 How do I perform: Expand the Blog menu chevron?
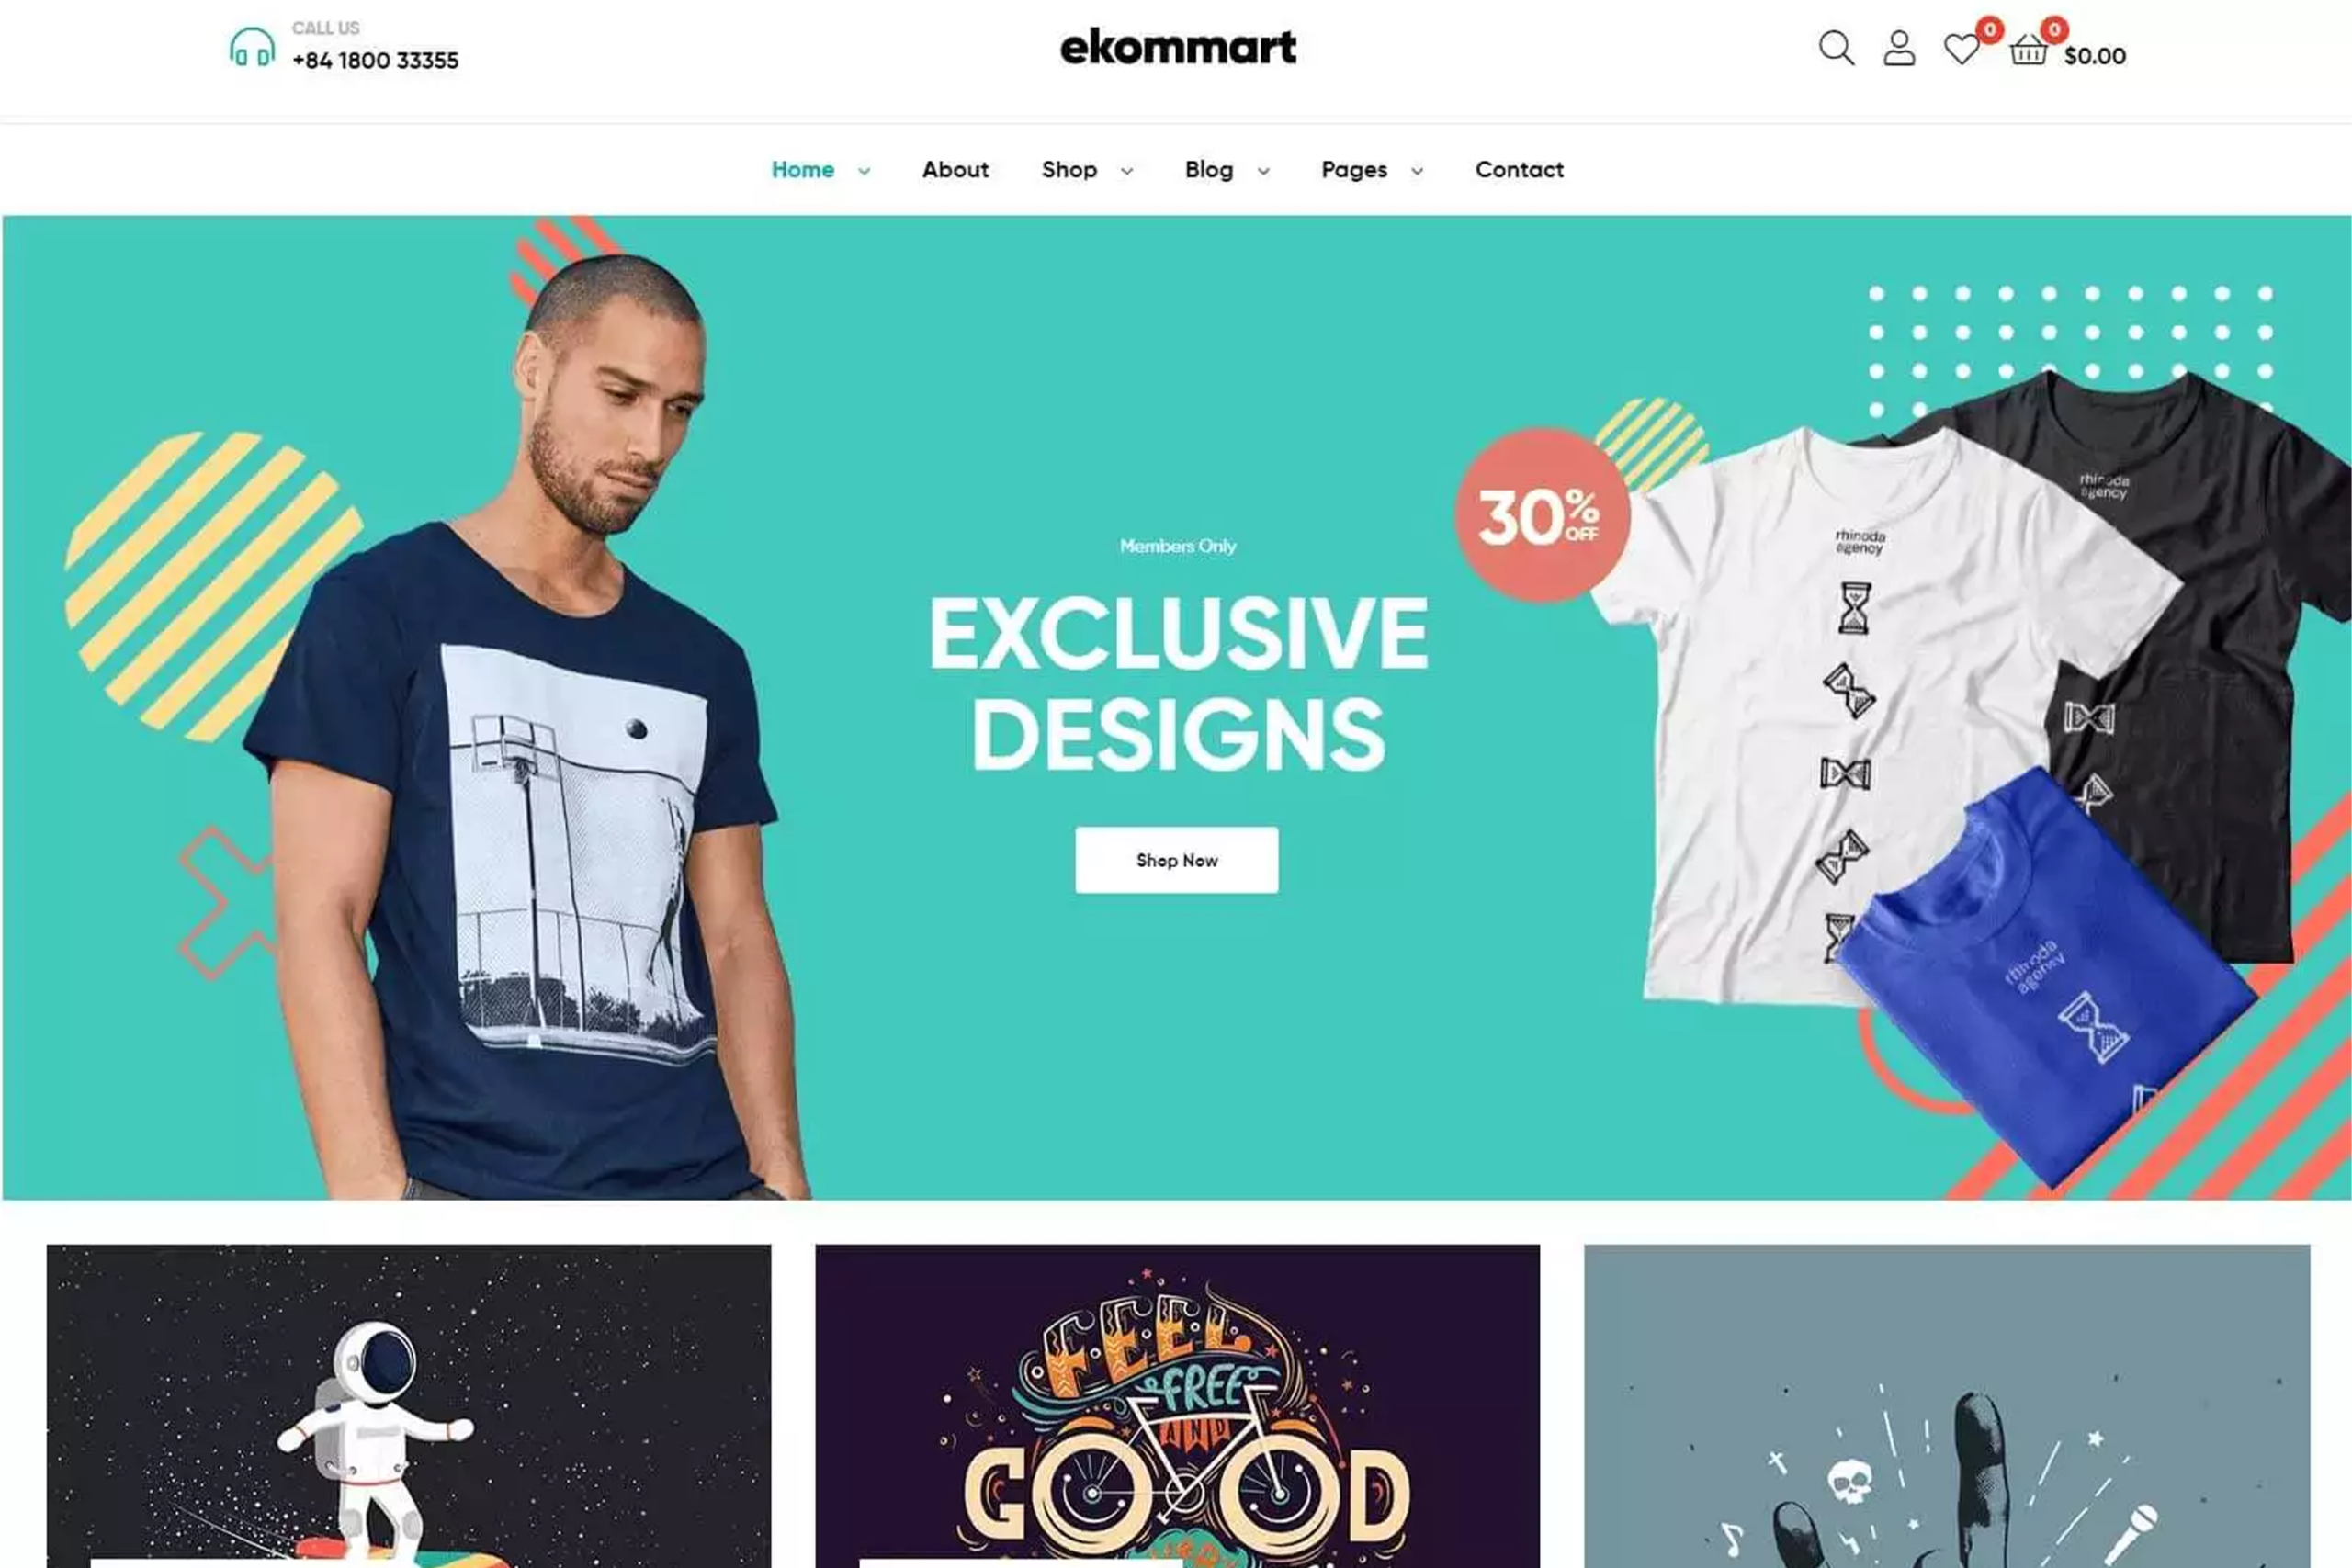[x=1263, y=171]
